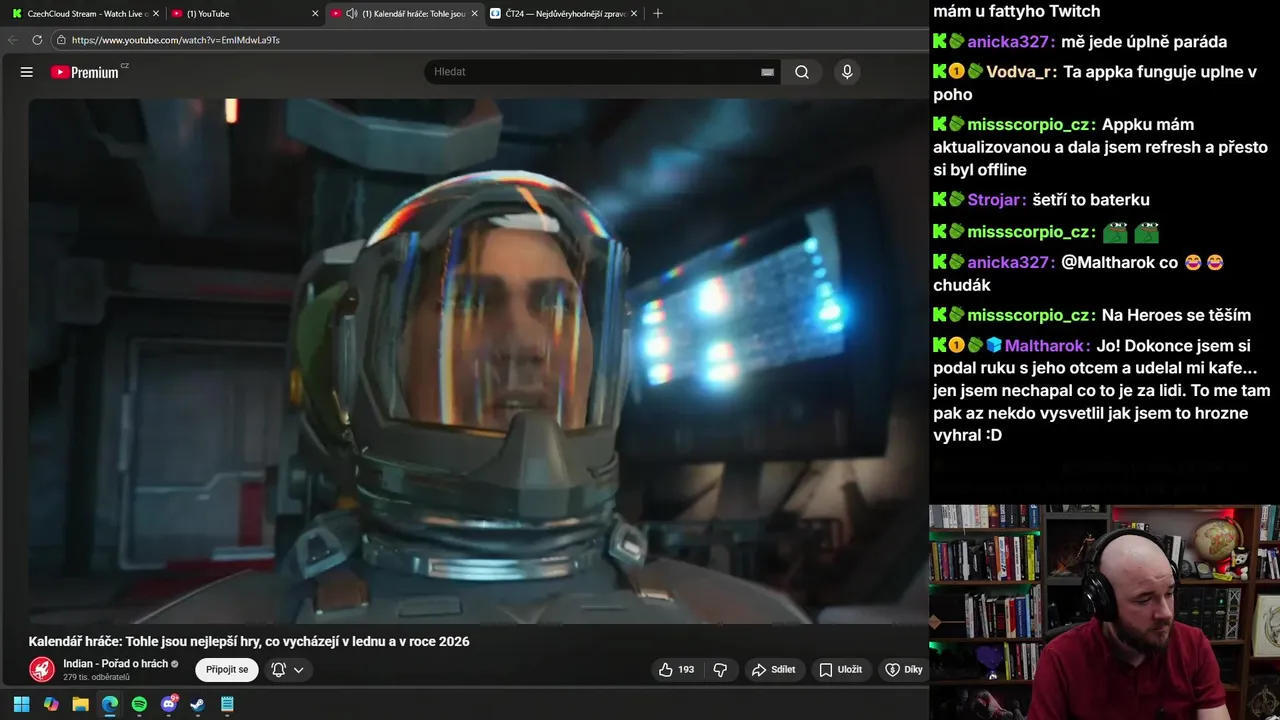Click username Maltharok in chat
Image resolution: width=1280 pixels, height=720 pixels.
(1045, 345)
